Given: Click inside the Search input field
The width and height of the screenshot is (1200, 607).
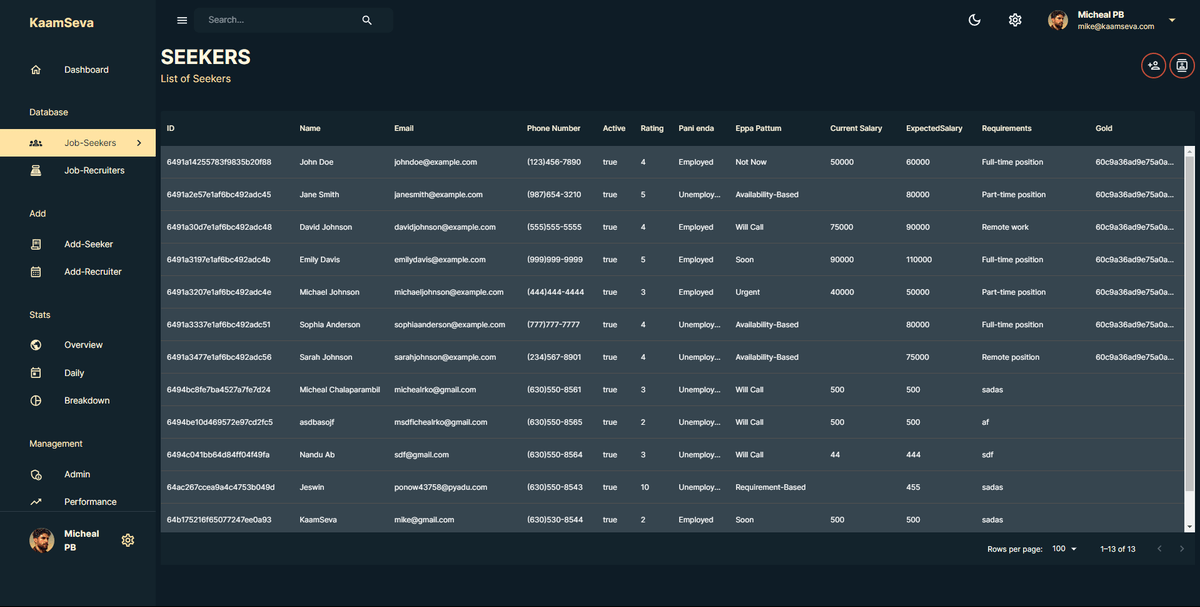Looking at the screenshot, I should point(280,20).
